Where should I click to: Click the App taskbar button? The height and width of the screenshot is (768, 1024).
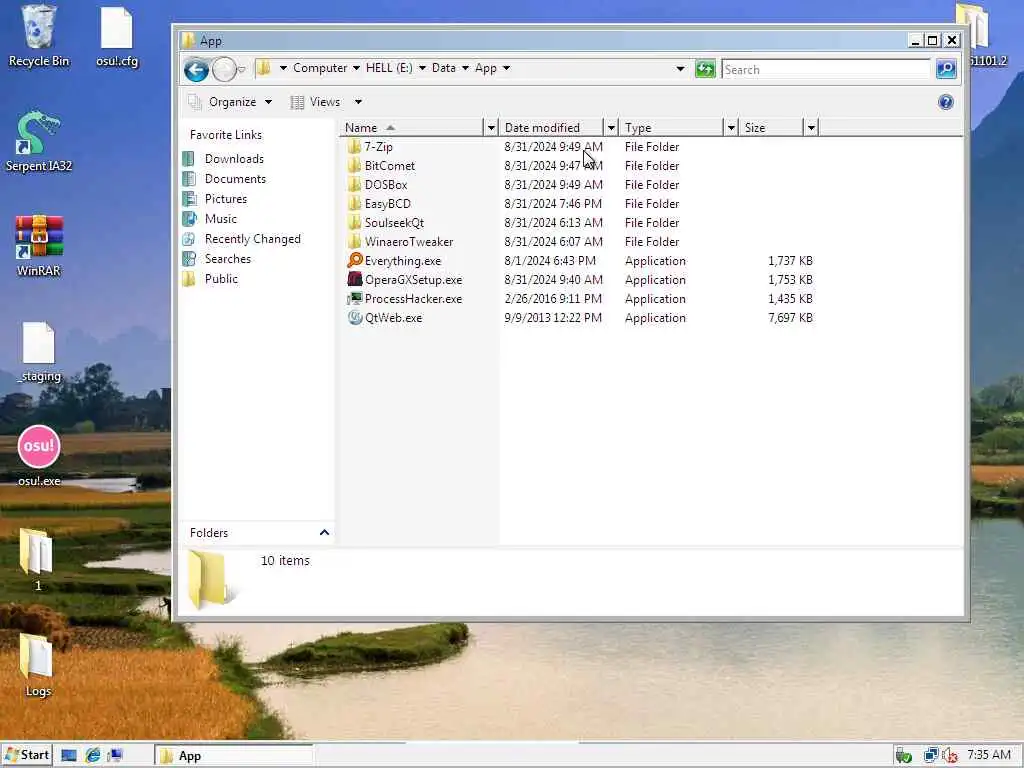(234, 756)
